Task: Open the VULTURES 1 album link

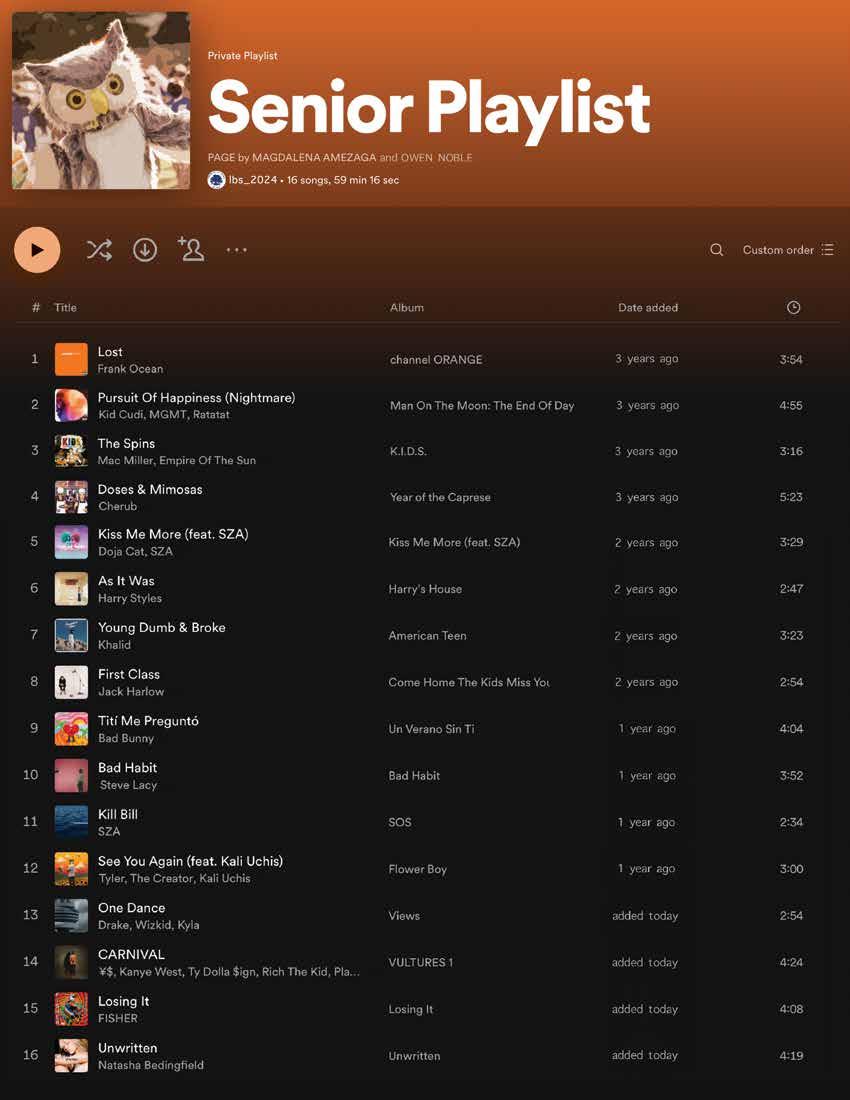Action: (x=421, y=962)
